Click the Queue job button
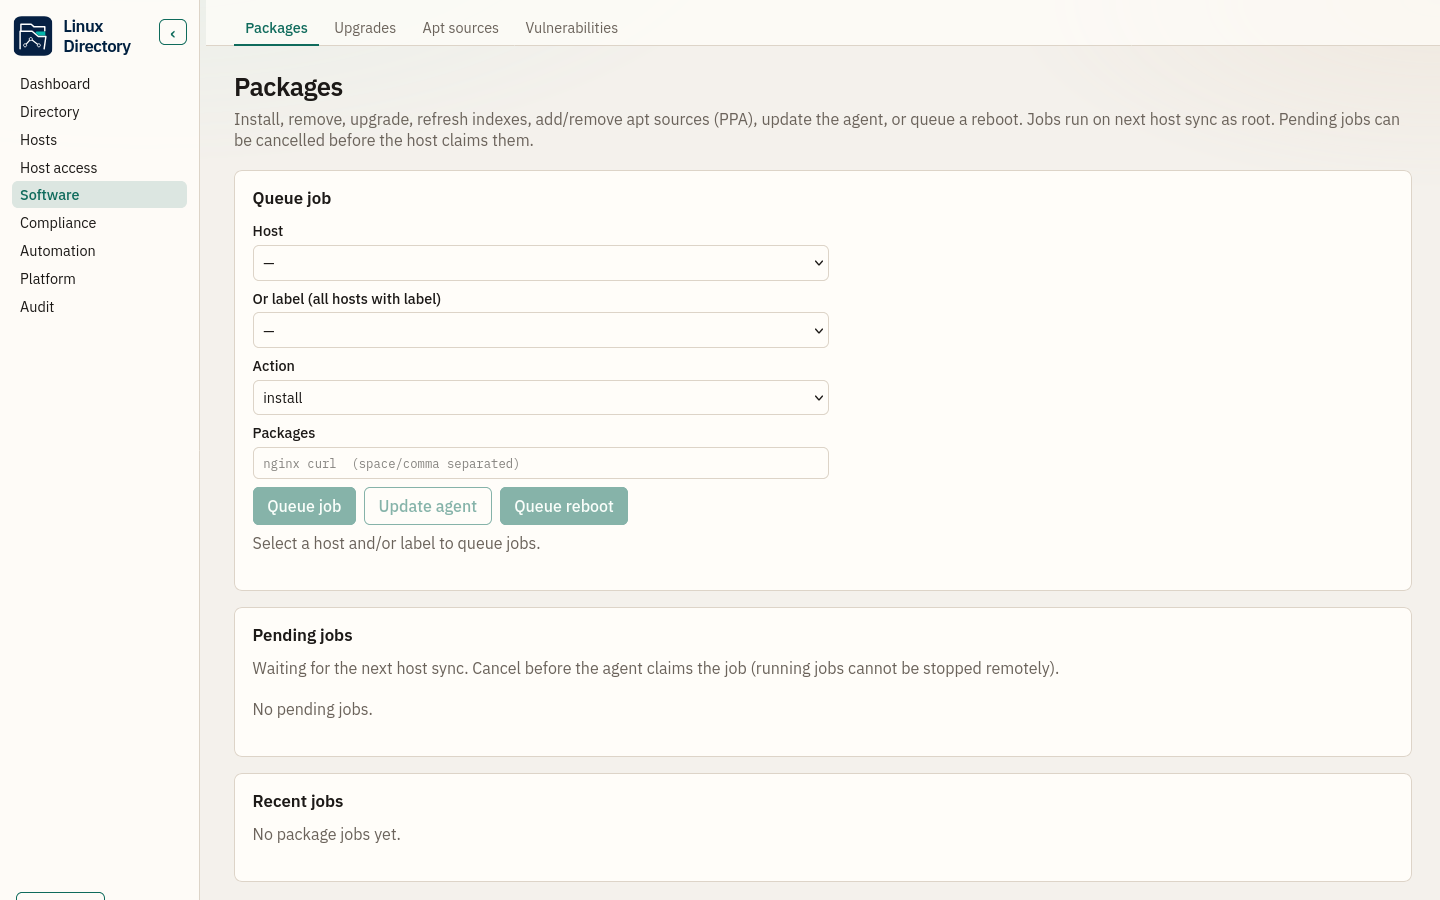The width and height of the screenshot is (1440, 900). pos(304,506)
